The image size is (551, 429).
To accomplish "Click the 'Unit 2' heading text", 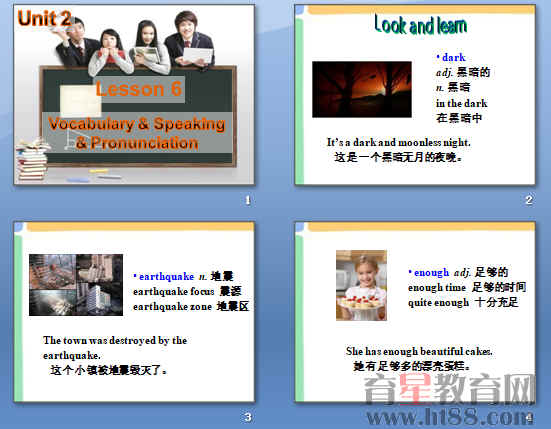I will coord(44,18).
